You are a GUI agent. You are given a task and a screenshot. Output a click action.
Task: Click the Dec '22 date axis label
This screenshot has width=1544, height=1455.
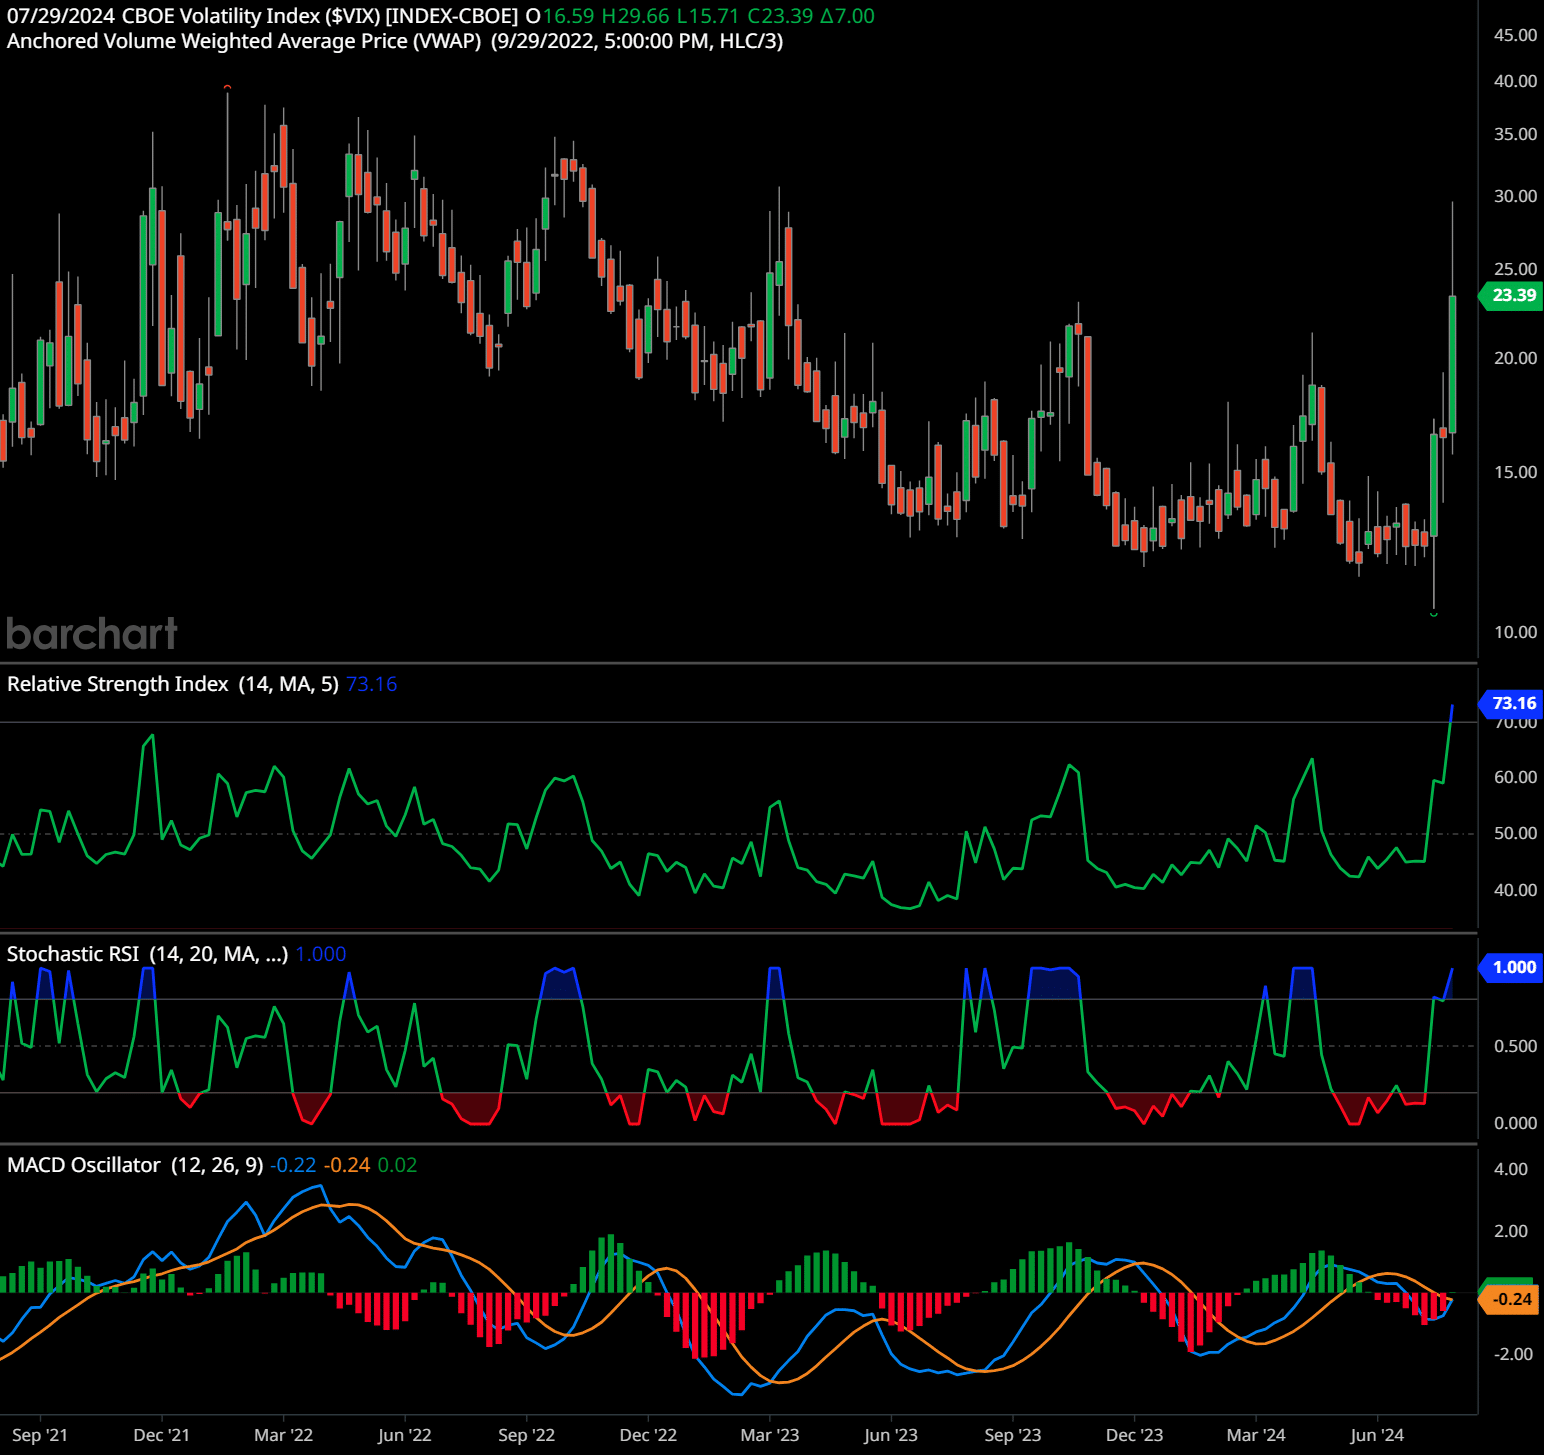(x=648, y=1435)
